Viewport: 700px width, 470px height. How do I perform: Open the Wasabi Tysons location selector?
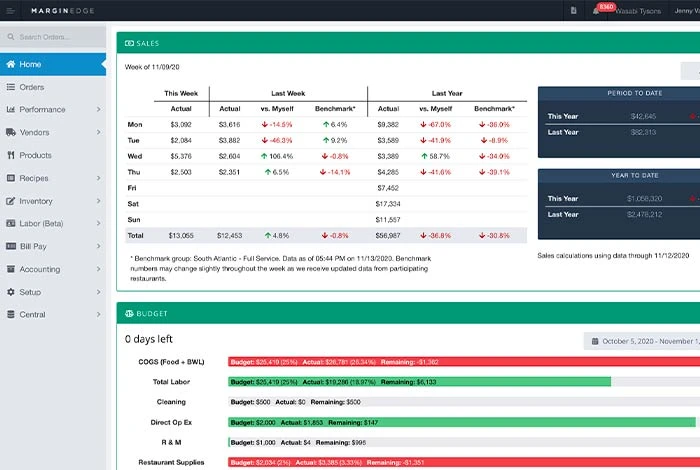[638, 11]
